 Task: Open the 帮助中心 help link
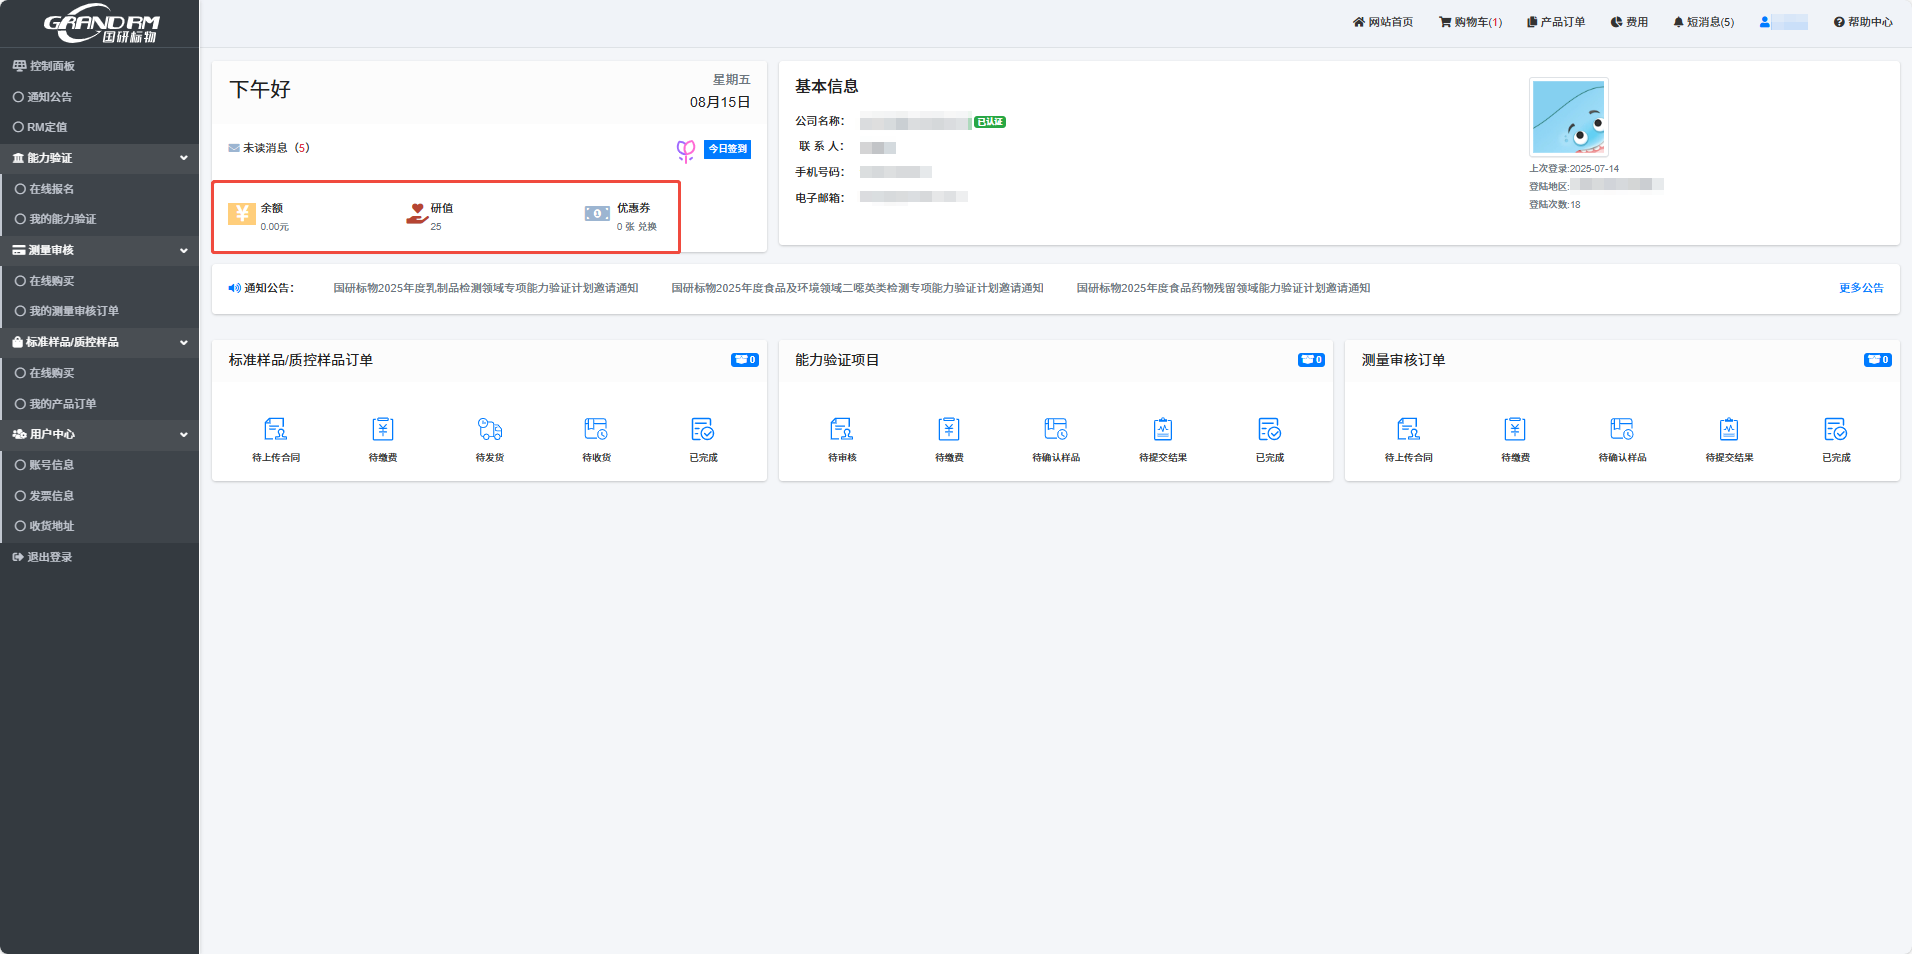coord(1863,22)
